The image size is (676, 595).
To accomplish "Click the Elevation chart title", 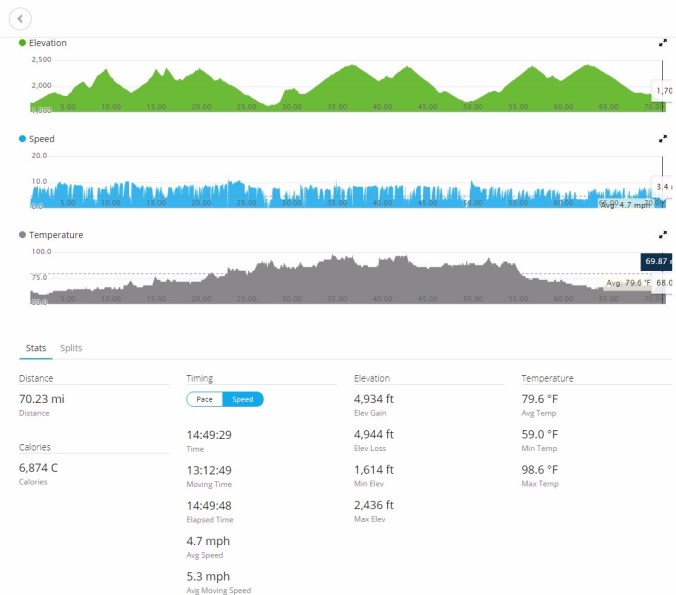I will (x=48, y=43).
